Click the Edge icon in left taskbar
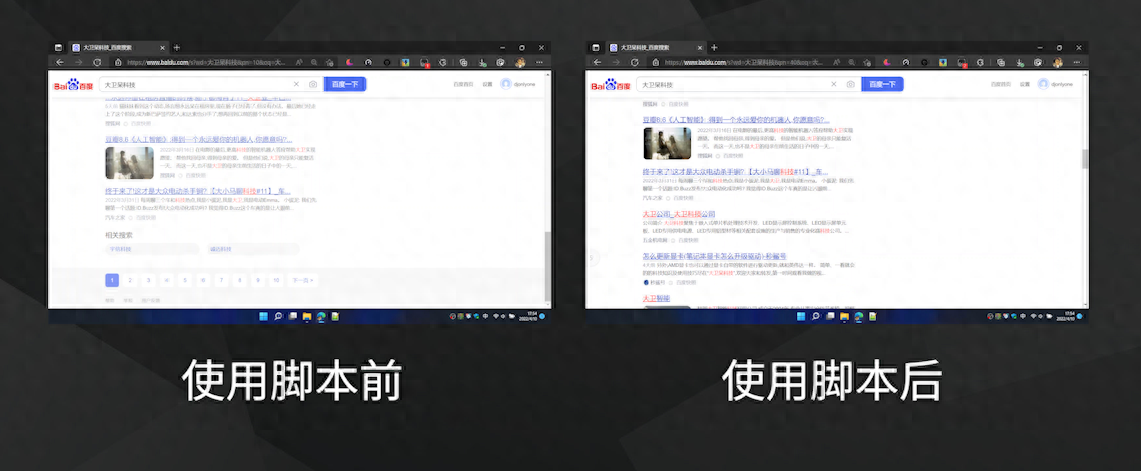 pyautogui.click(x=322, y=316)
